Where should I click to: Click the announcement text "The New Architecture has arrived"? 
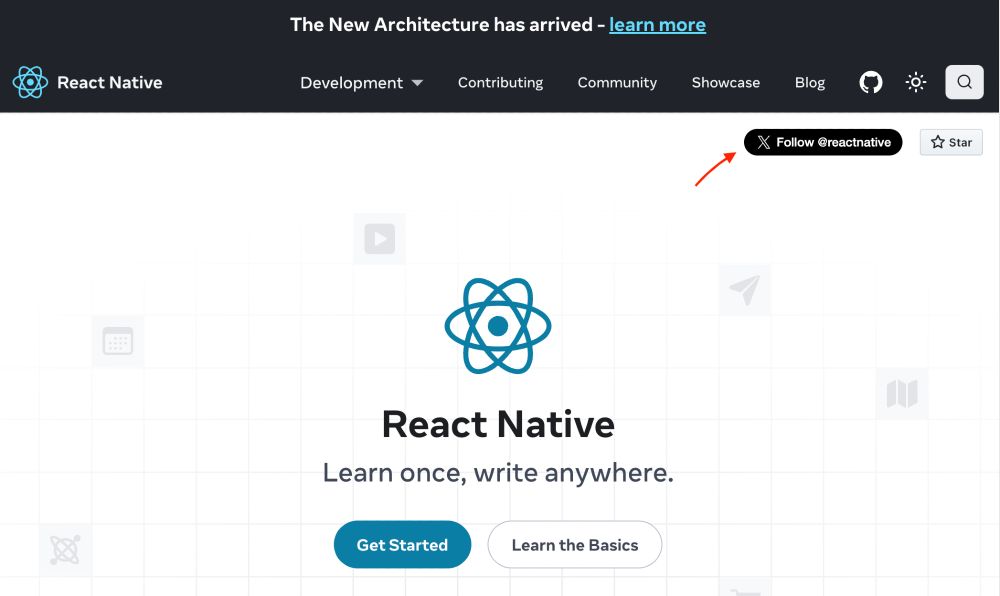pyautogui.click(x=441, y=25)
